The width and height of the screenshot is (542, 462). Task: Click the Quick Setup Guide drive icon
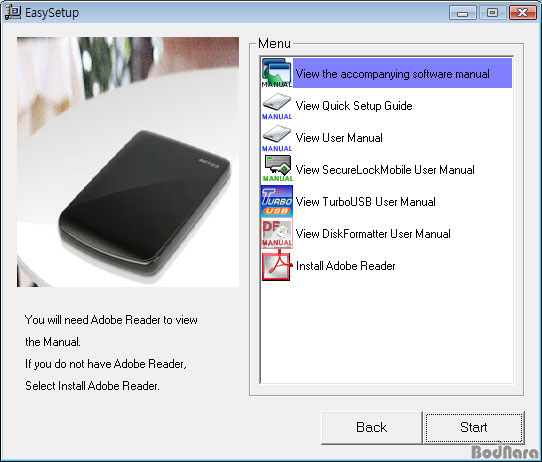pyautogui.click(x=277, y=106)
